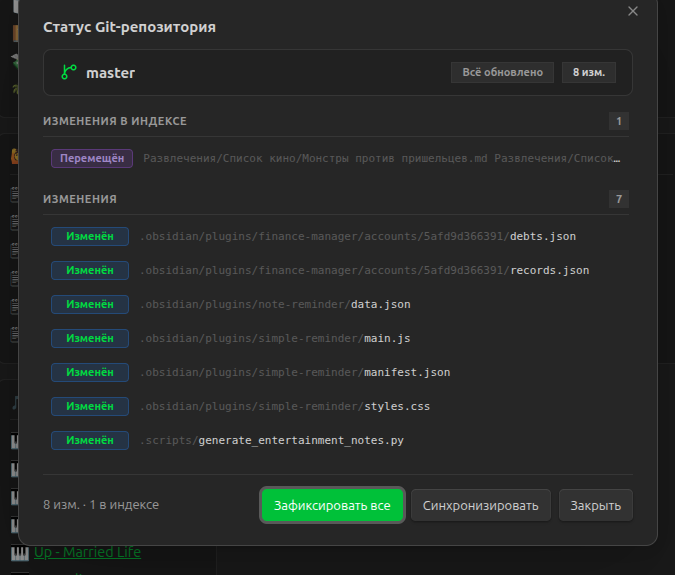Click 'Изменён' tag next to manifest.json
The width and height of the screenshot is (675, 575).
coord(90,372)
